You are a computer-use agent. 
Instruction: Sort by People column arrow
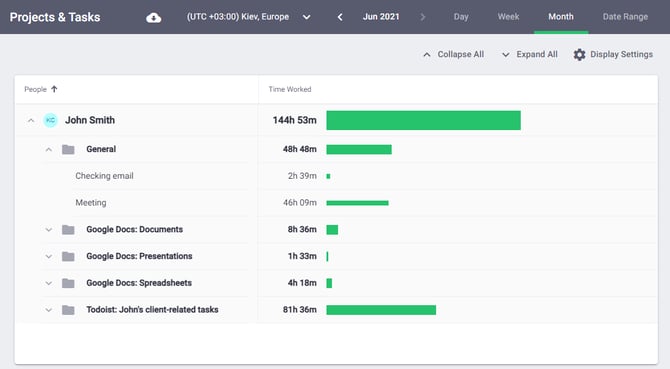click(x=54, y=89)
